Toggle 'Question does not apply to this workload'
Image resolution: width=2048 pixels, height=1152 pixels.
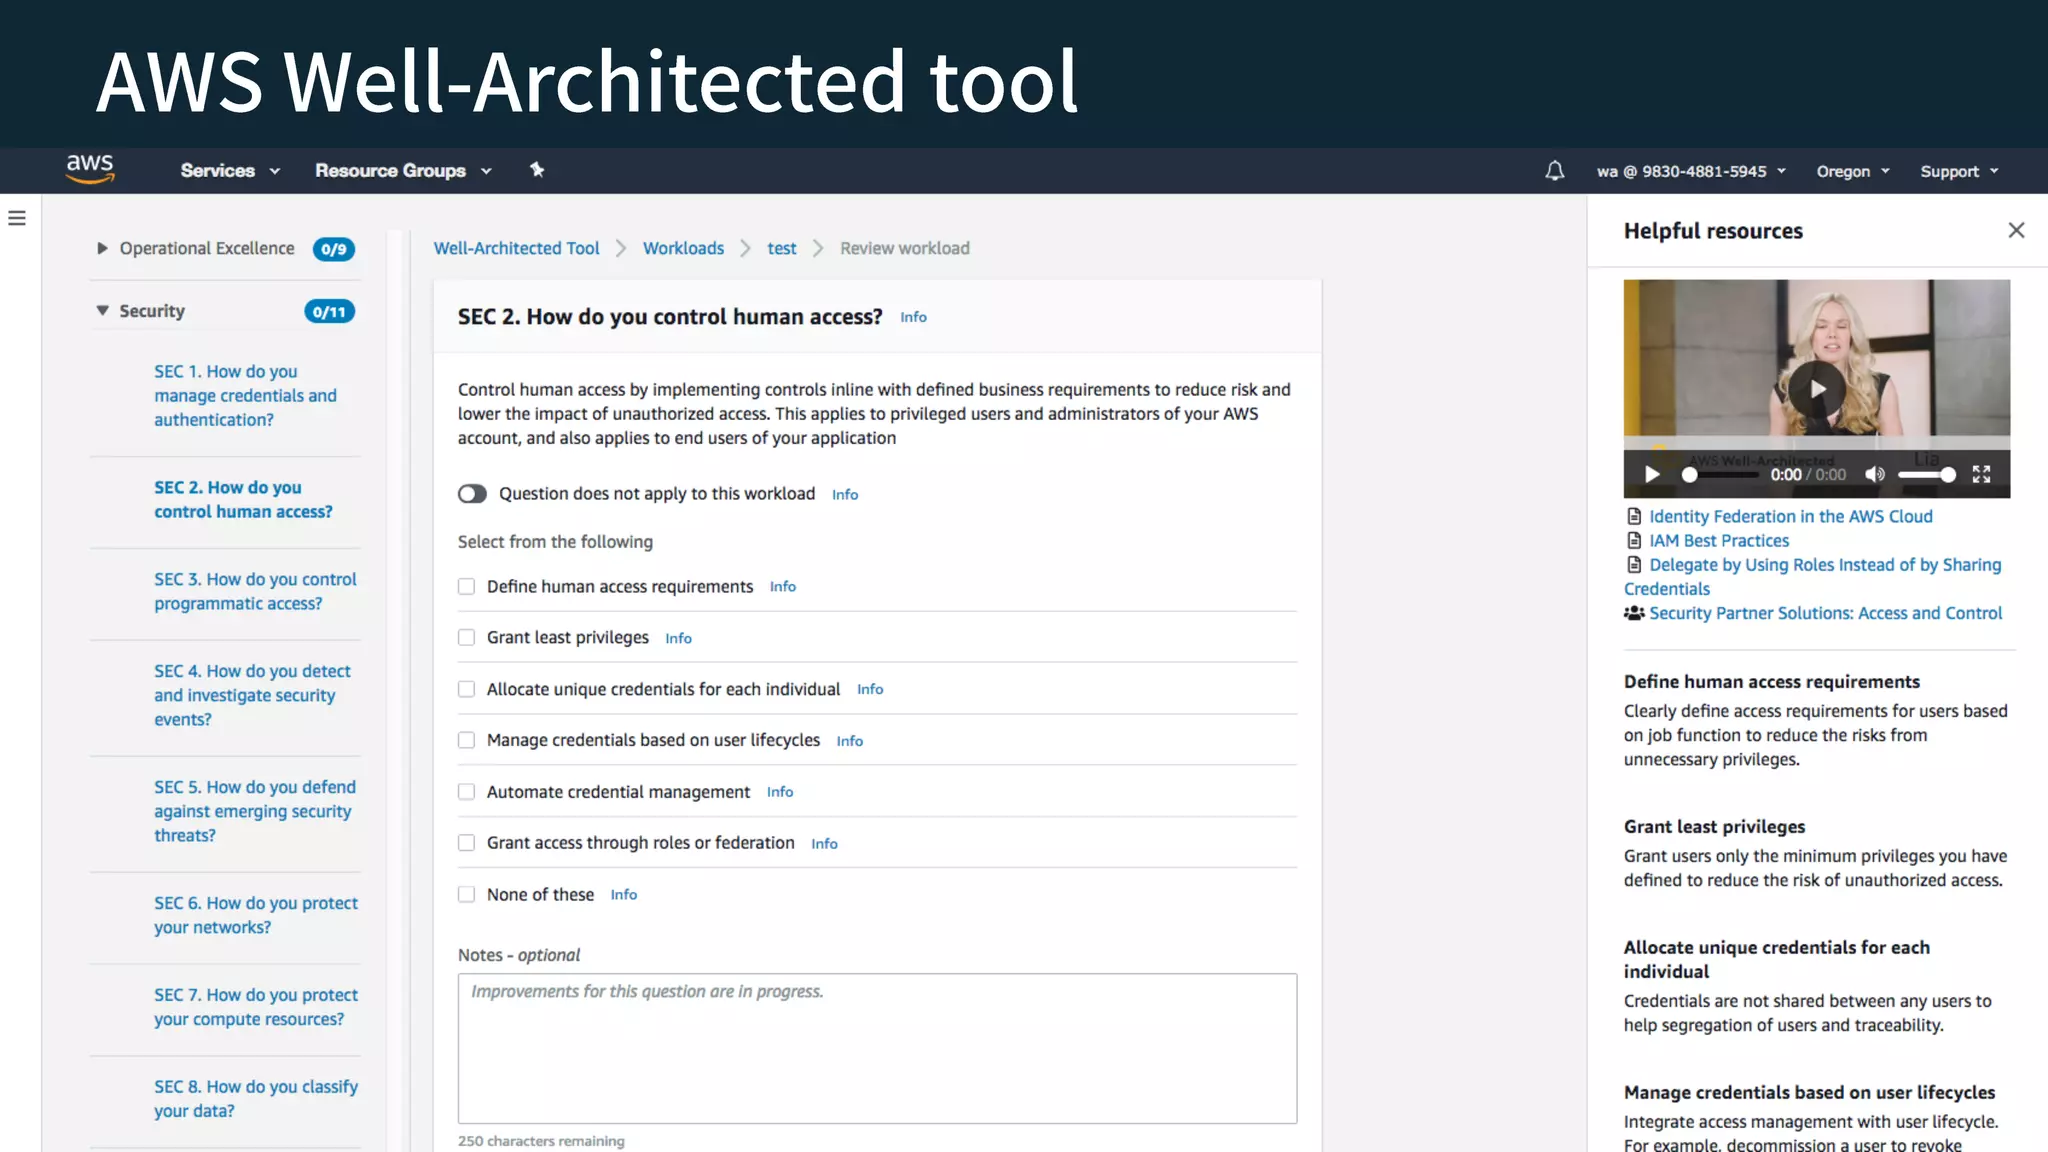point(472,494)
